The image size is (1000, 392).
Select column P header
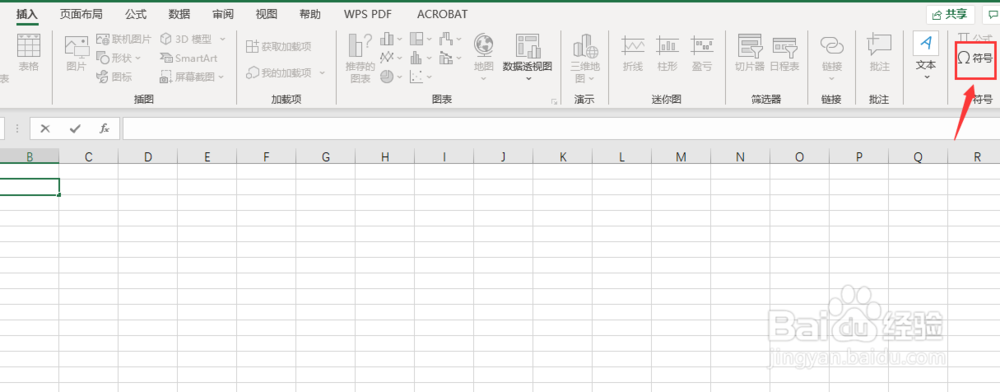tap(859, 156)
